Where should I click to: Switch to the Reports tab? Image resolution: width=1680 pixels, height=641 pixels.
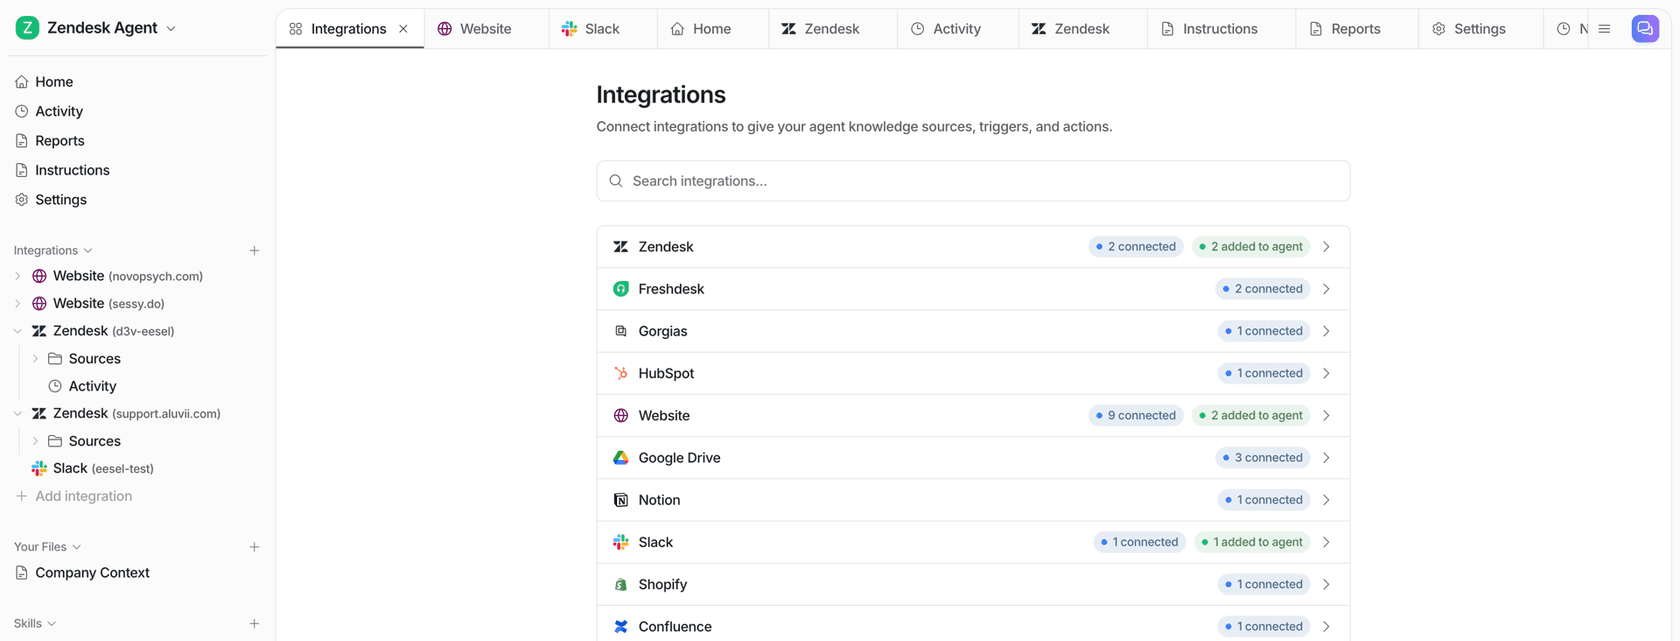click(x=1356, y=29)
